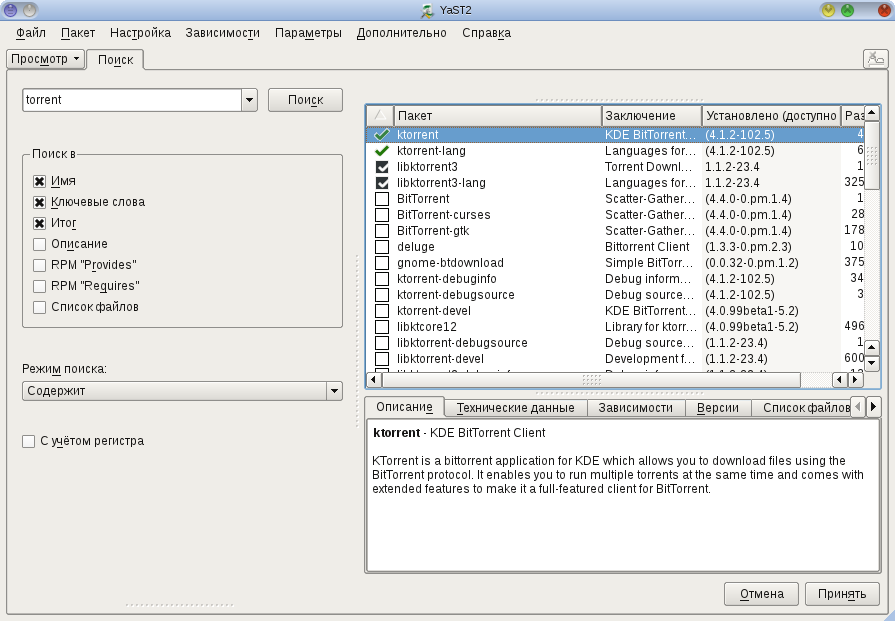Sort by the Пакет column header
The image size is (895, 621).
click(x=498, y=115)
